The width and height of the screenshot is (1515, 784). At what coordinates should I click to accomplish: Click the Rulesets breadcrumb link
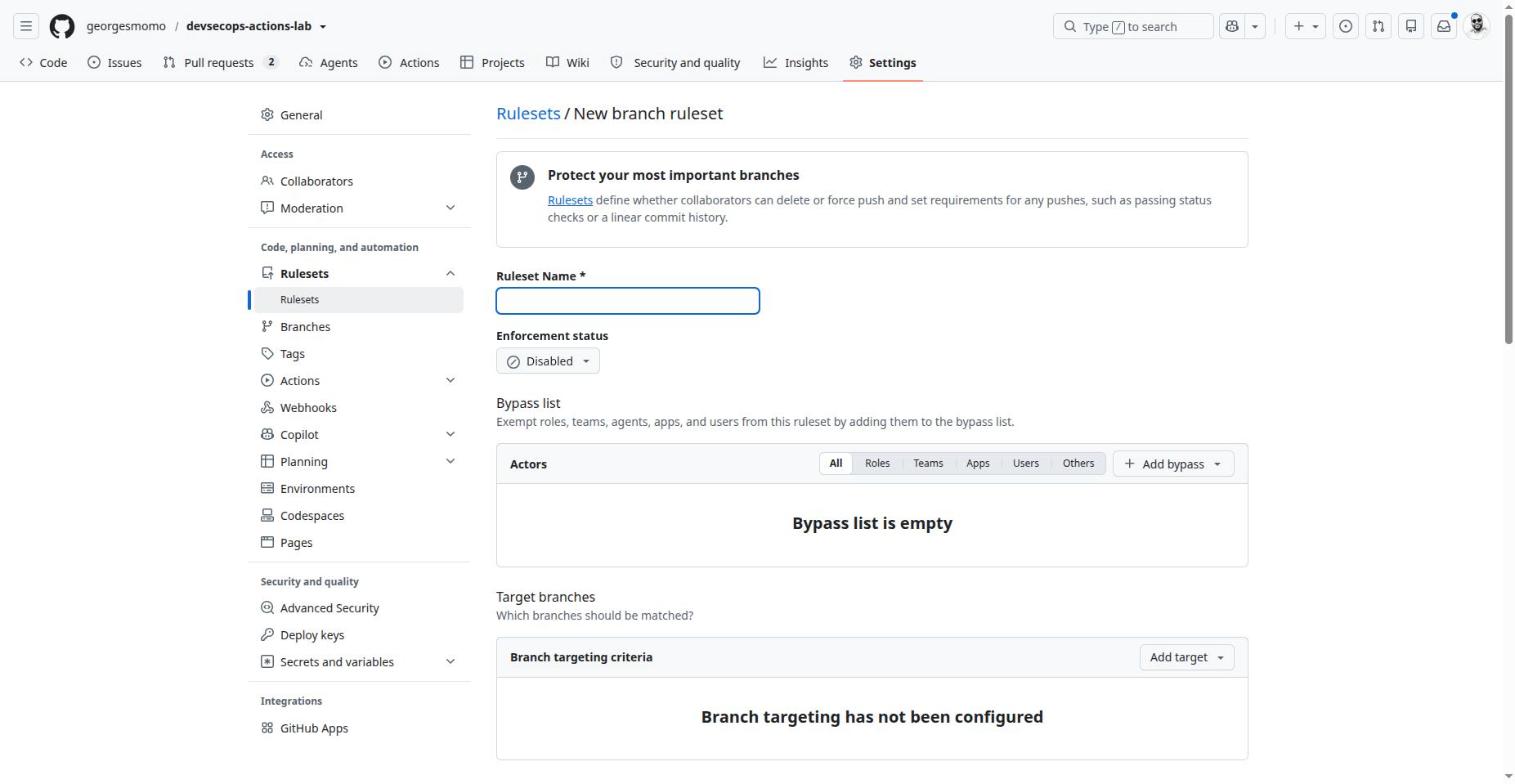coord(528,113)
